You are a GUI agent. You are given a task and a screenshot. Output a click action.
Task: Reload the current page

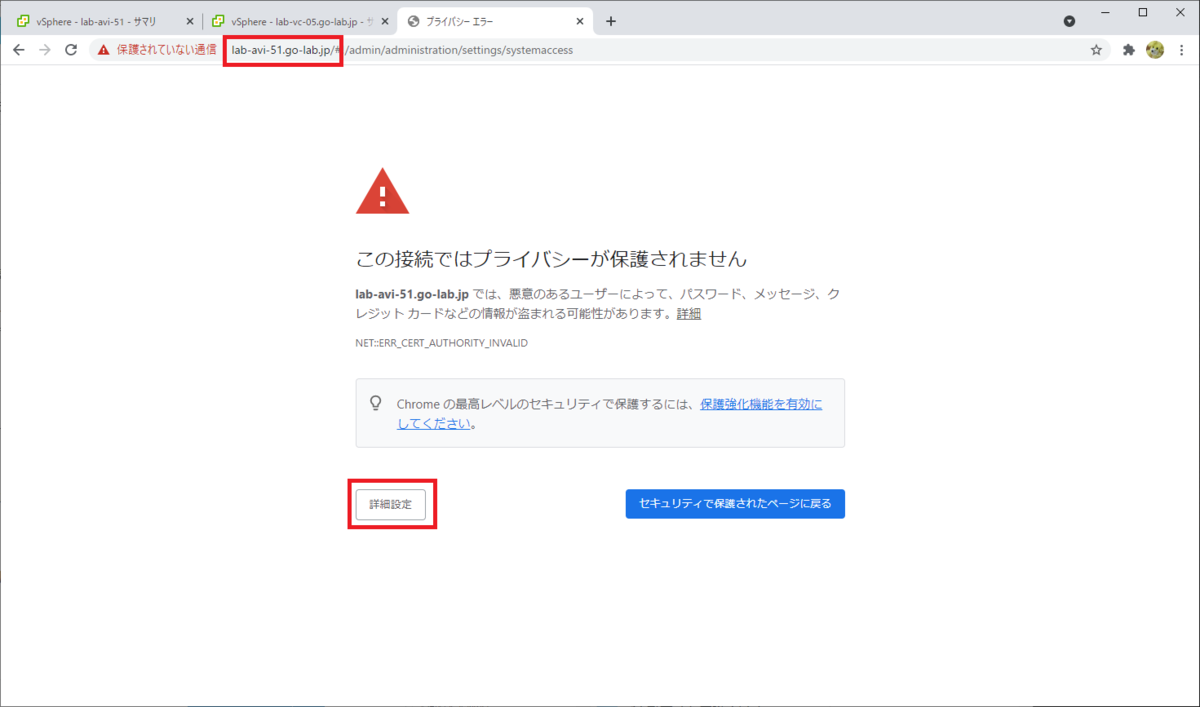(x=71, y=49)
